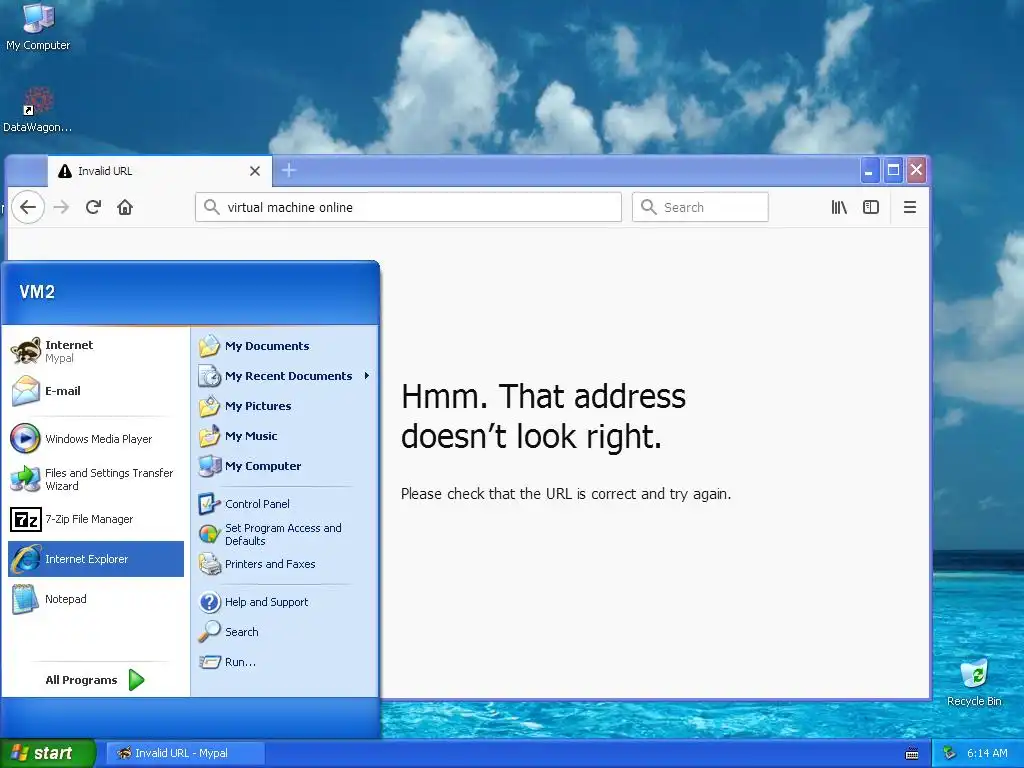Screen dimensions: 1024x768
Task: Click the green All Programs arrow
Action: (136, 680)
